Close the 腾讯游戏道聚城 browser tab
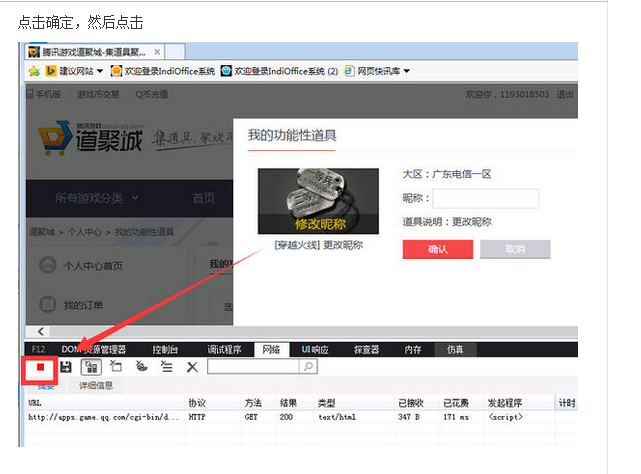Image resolution: width=641 pixels, height=474 pixels. [157, 52]
